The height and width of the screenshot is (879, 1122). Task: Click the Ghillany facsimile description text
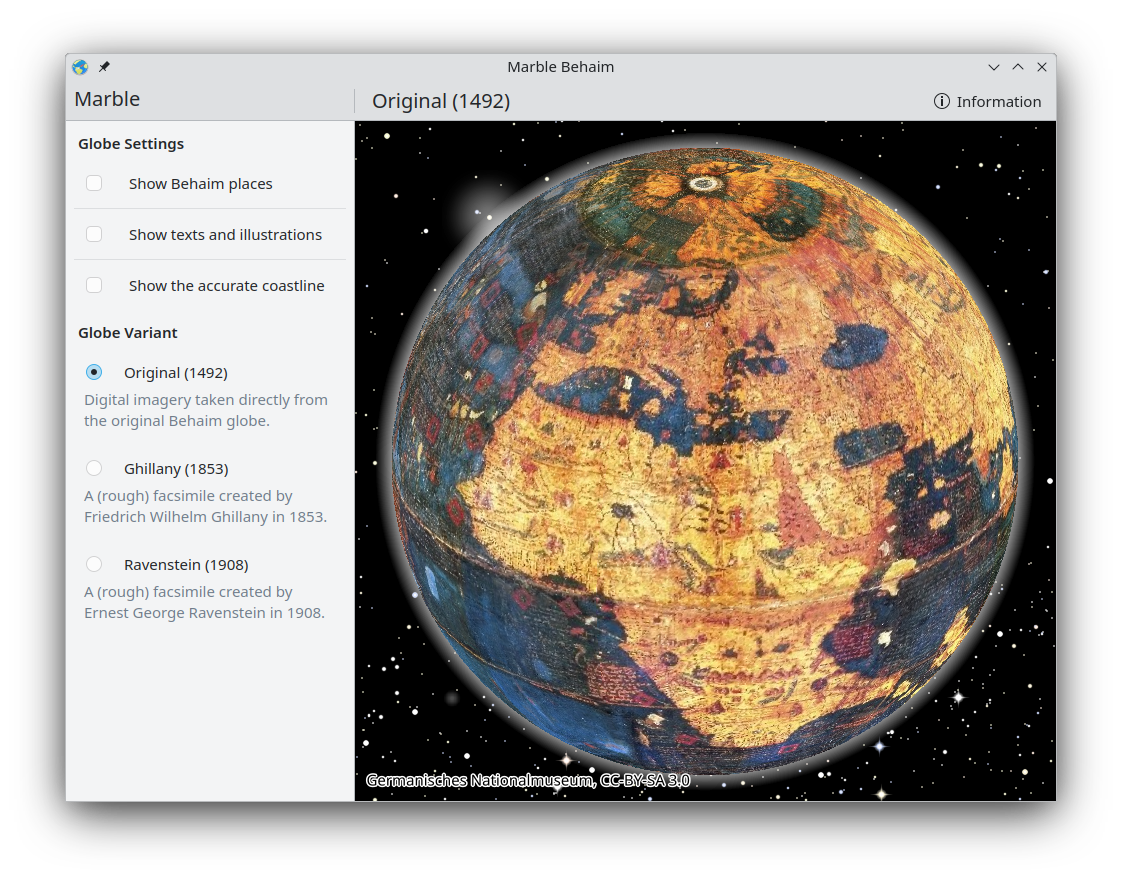point(205,507)
